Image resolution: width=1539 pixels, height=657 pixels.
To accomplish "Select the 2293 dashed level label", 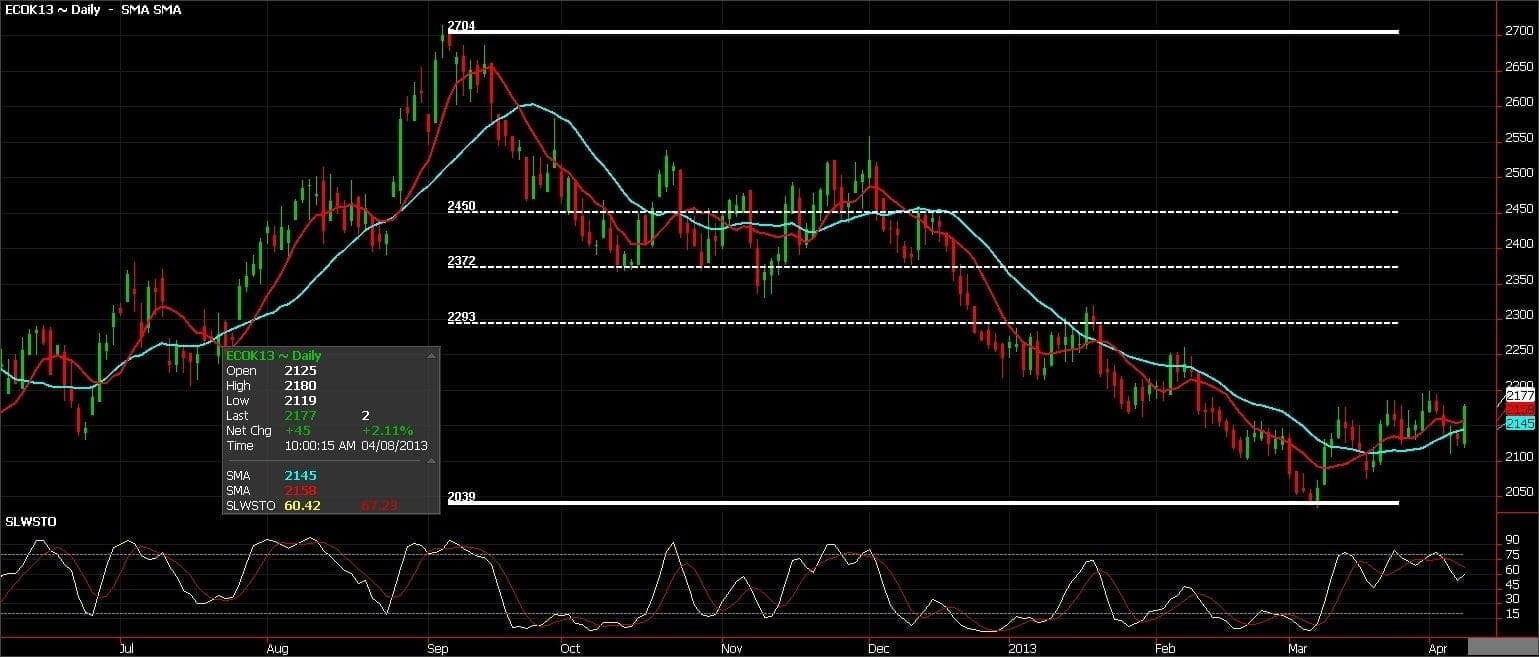I will tap(461, 317).
